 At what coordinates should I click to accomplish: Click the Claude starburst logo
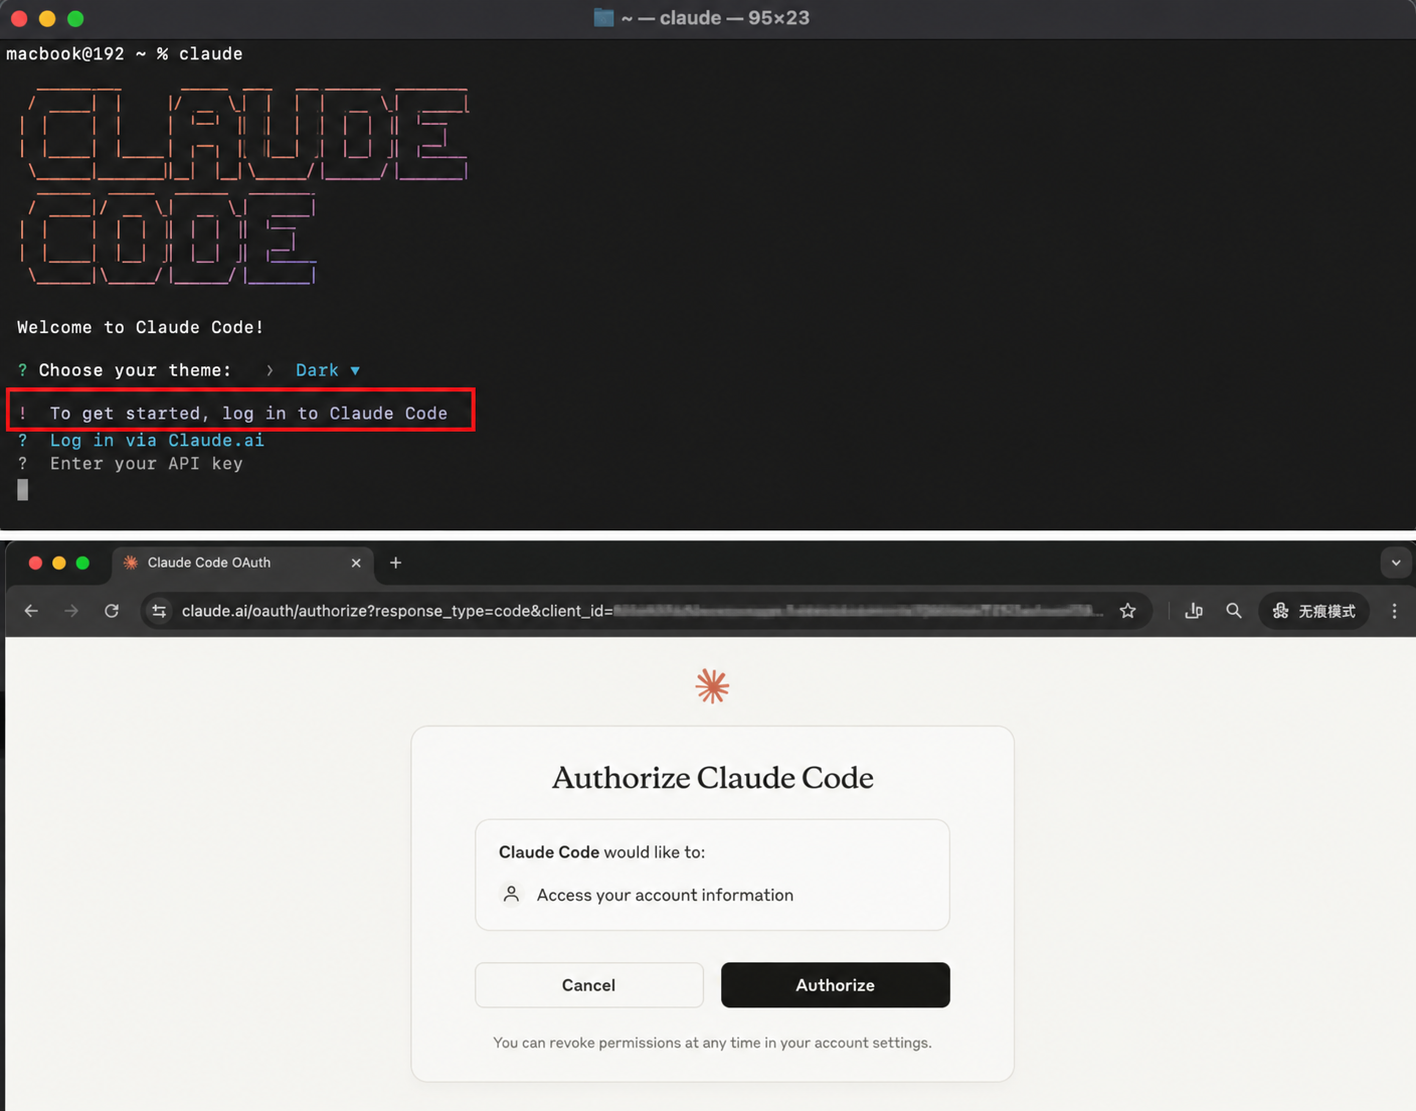(x=712, y=686)
